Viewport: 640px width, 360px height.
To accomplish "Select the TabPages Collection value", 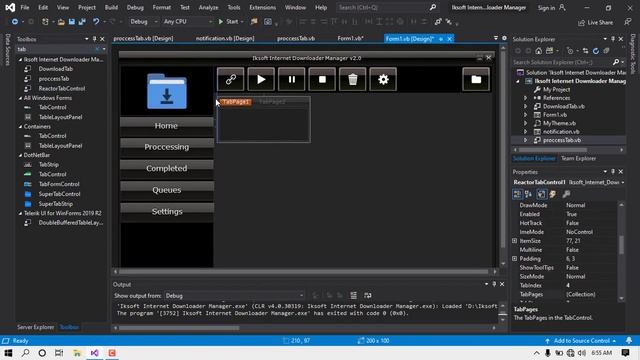I will [x=580, y=294].
